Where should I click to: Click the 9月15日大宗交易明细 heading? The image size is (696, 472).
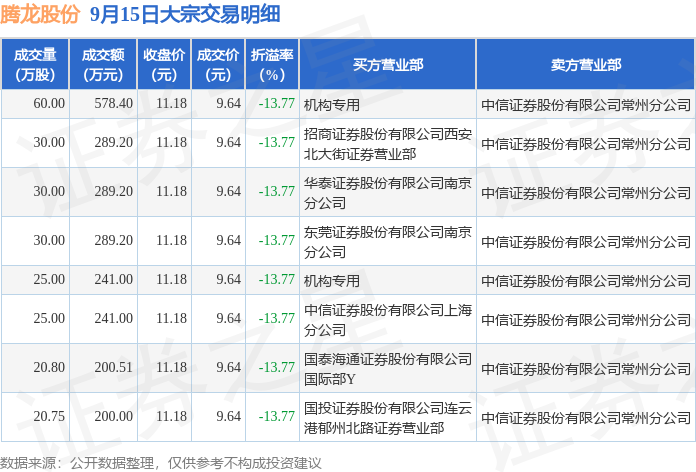click(x=185, y=14)
